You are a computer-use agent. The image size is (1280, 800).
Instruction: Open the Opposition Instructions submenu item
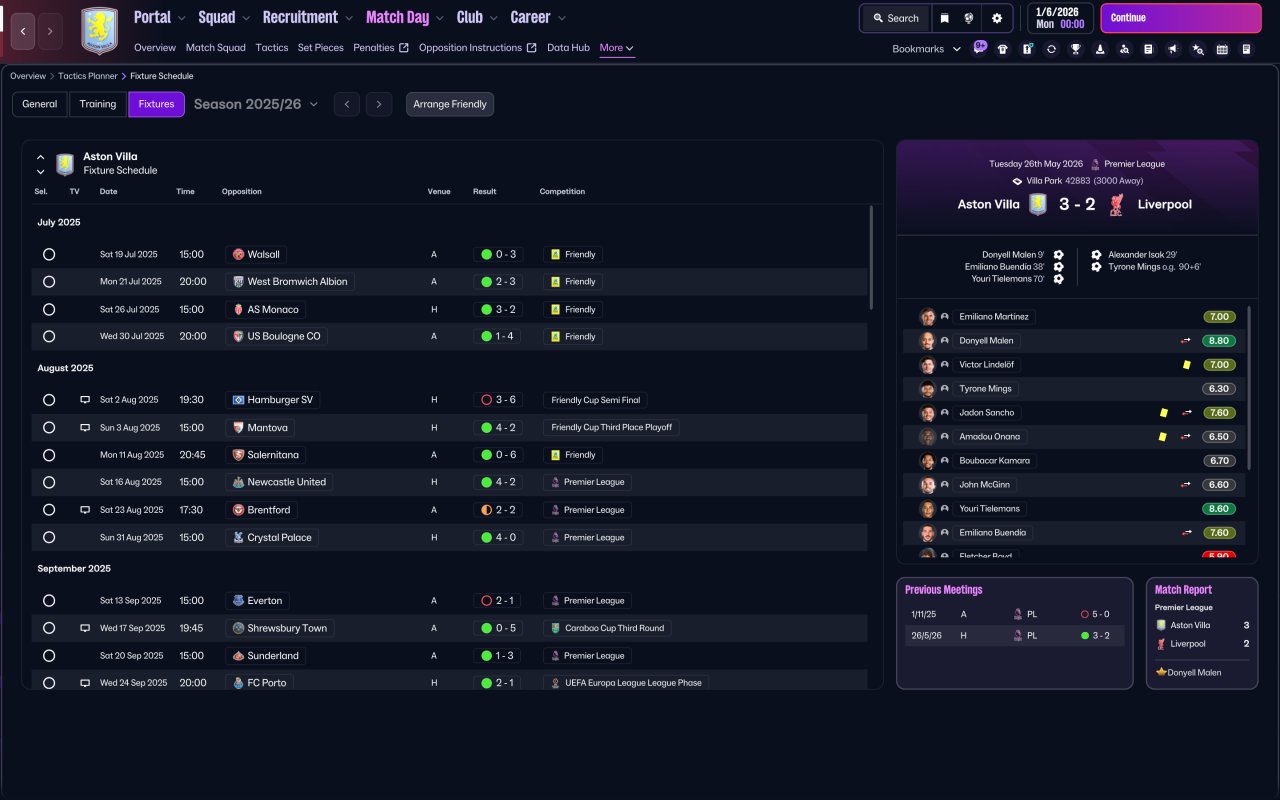pos(478,48)
